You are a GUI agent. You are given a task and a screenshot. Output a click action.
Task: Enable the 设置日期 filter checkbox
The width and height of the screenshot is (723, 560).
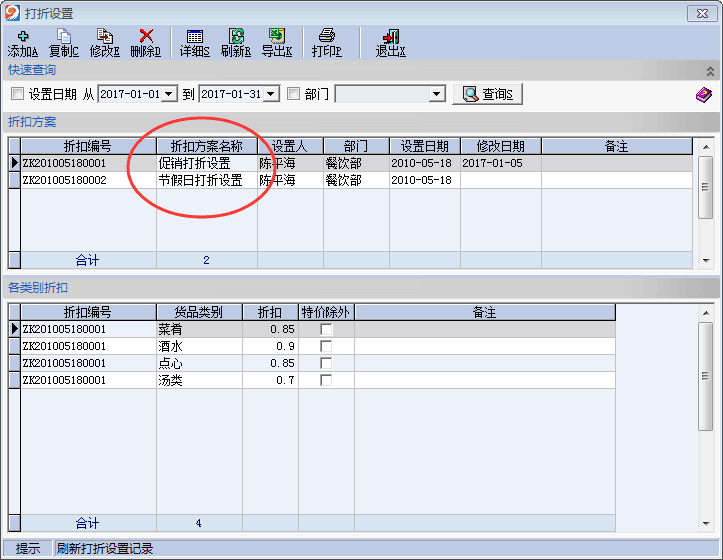(17, 94)
